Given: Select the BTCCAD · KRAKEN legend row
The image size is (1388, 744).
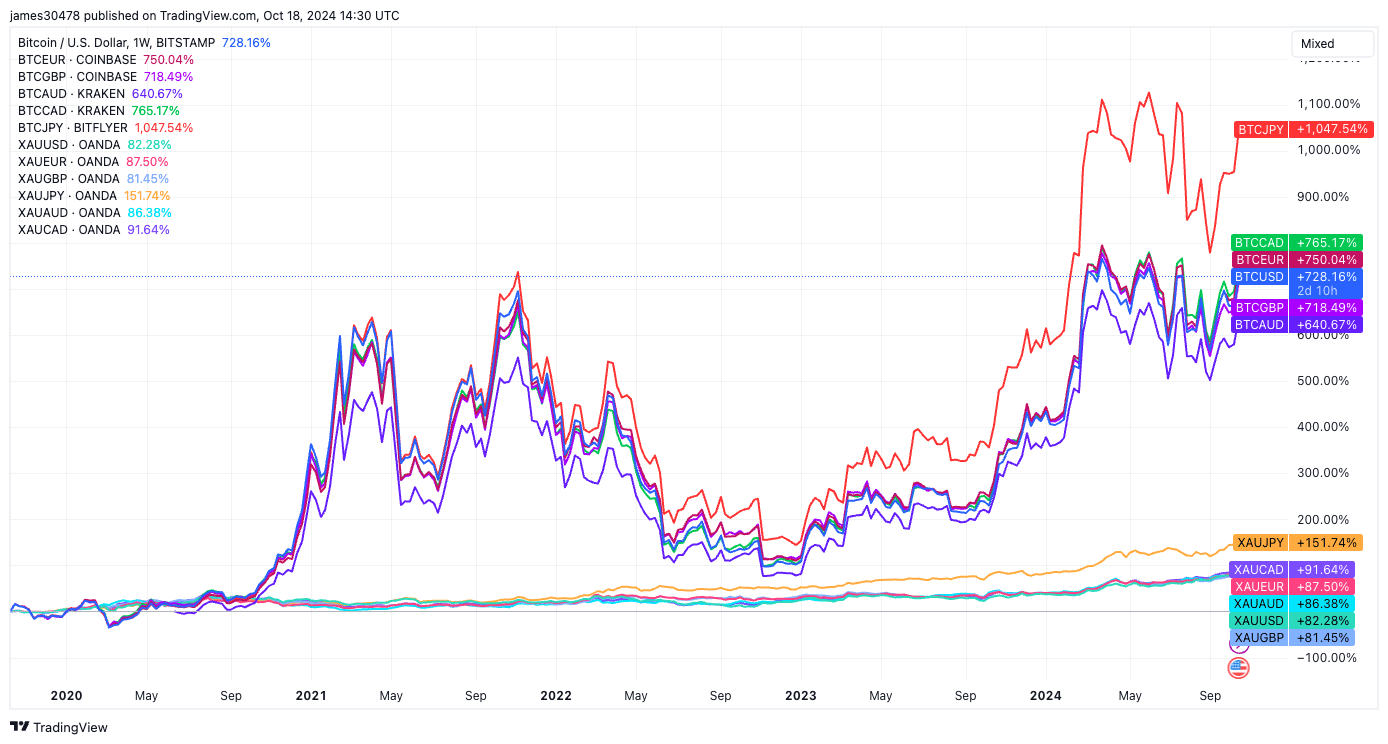Looking at the screenshot, I should [x=99, y=111].
